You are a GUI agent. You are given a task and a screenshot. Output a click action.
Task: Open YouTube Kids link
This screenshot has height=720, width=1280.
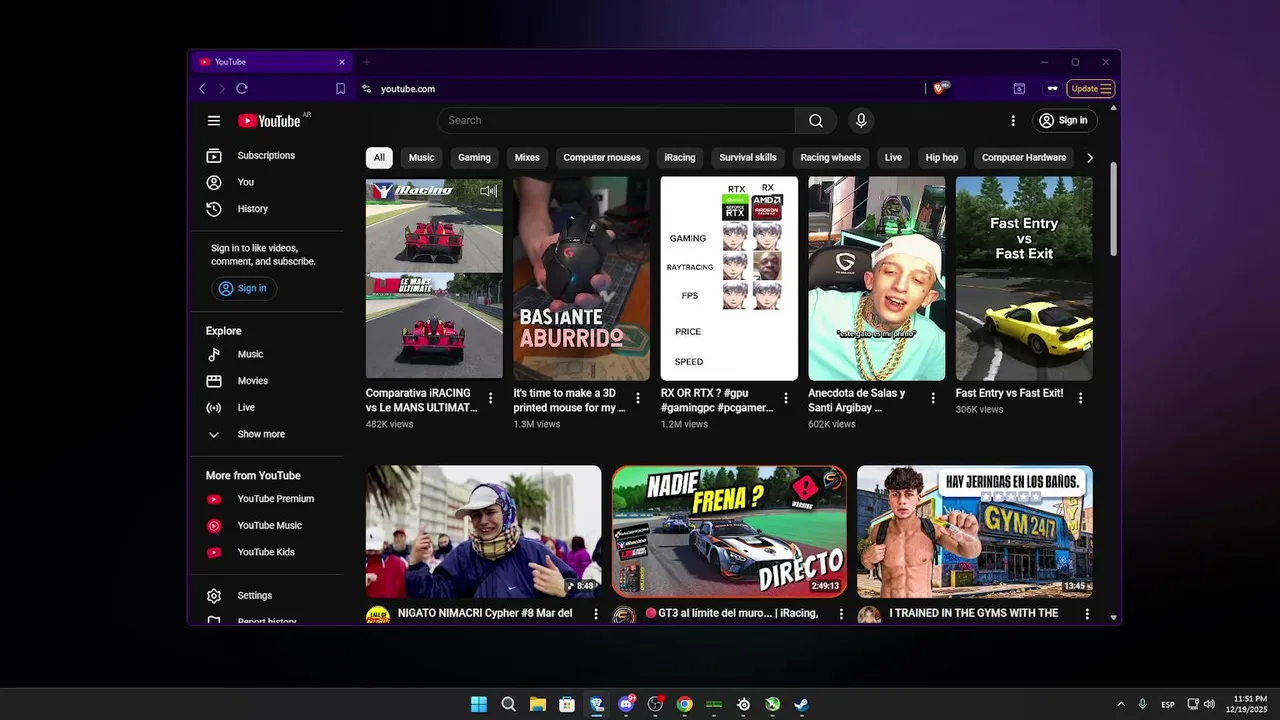point(266,552)
